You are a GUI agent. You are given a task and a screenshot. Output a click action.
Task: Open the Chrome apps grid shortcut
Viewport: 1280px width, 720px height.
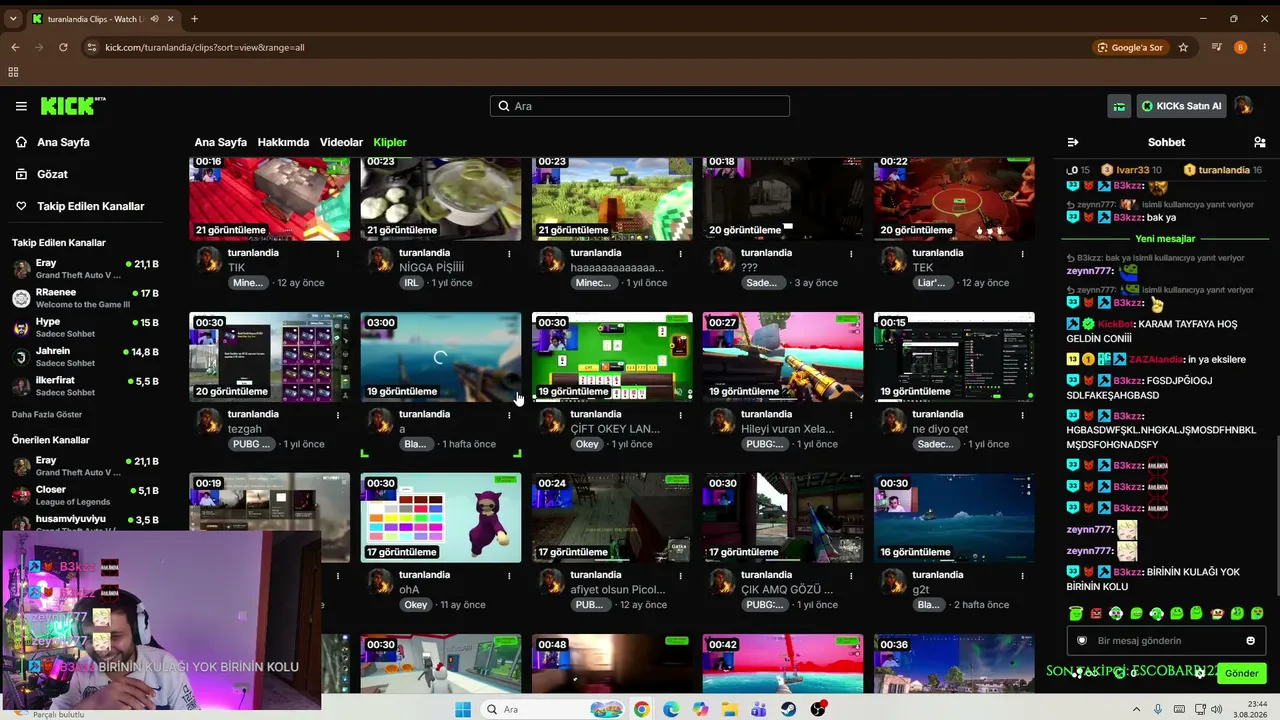(13, 72)
